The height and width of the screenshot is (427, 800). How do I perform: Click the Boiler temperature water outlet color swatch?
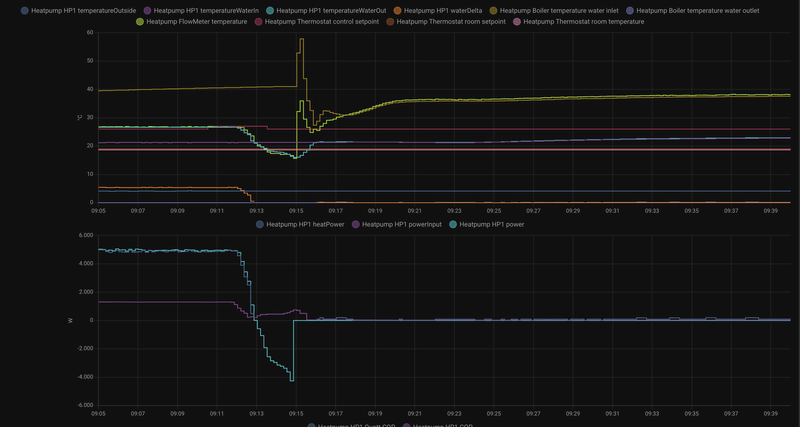(x=630, y=10)
